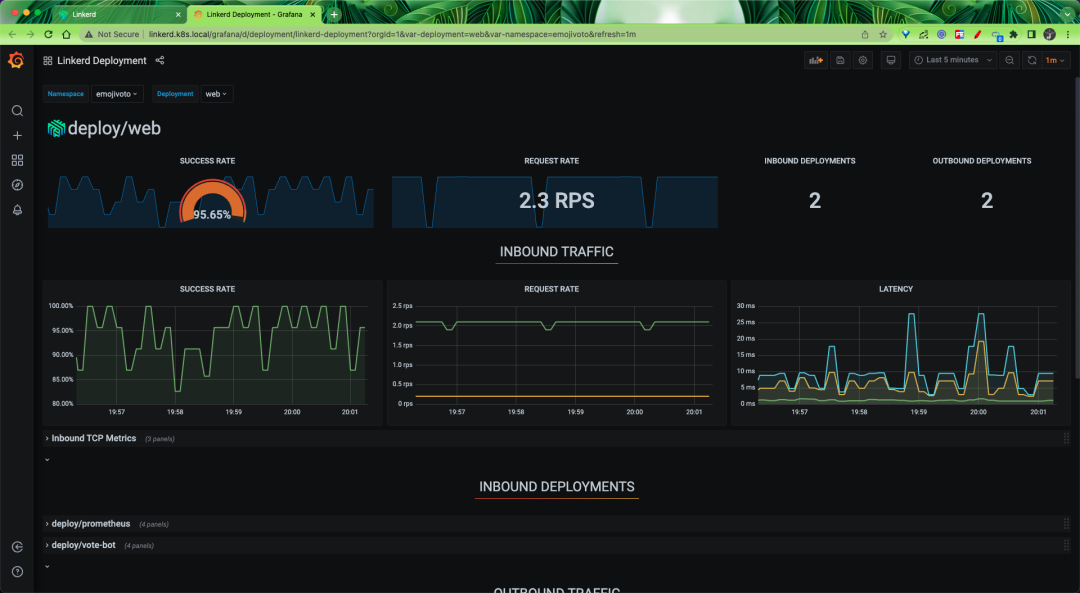Click the Linkerd Deployment dashboard title

point(102,61)
